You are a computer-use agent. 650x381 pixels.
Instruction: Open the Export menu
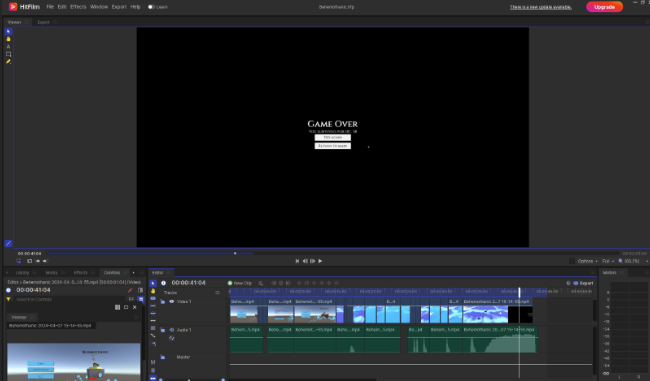pos(119,7)
